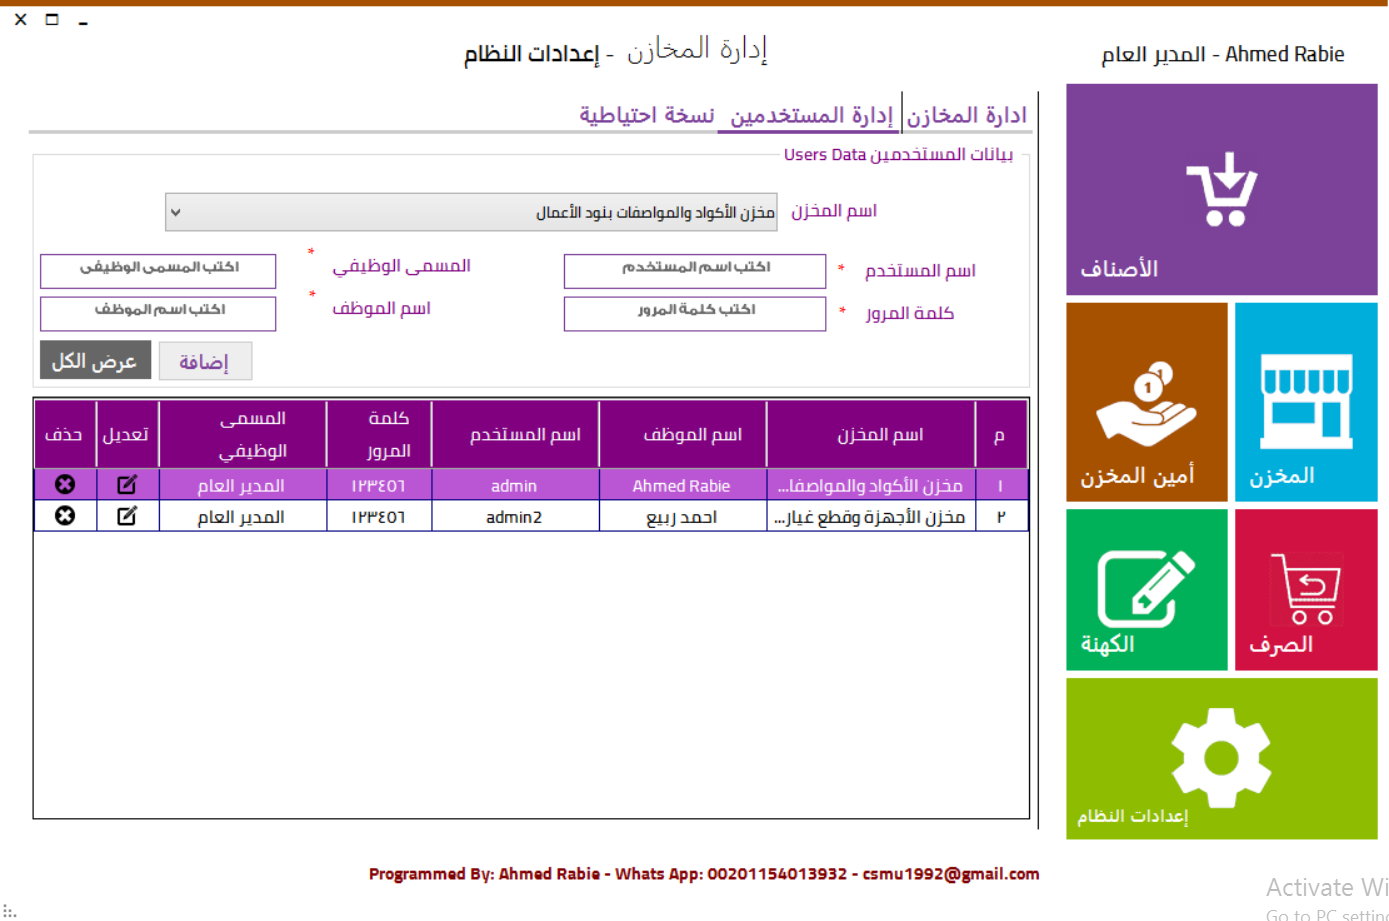Click the edit icon for admin row
Screen dimensions: 1389x921
127,485
